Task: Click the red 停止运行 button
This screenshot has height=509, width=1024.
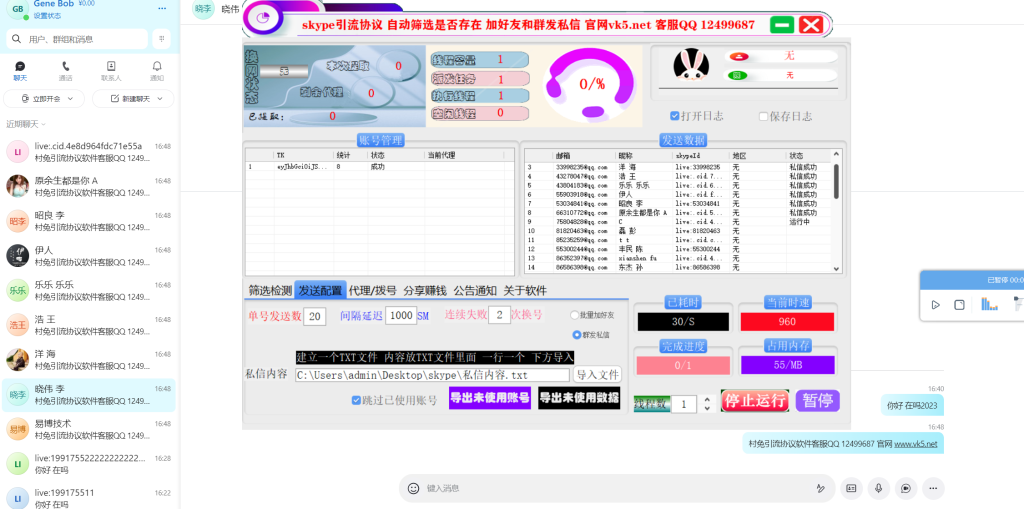Action: tap(755, 401)
